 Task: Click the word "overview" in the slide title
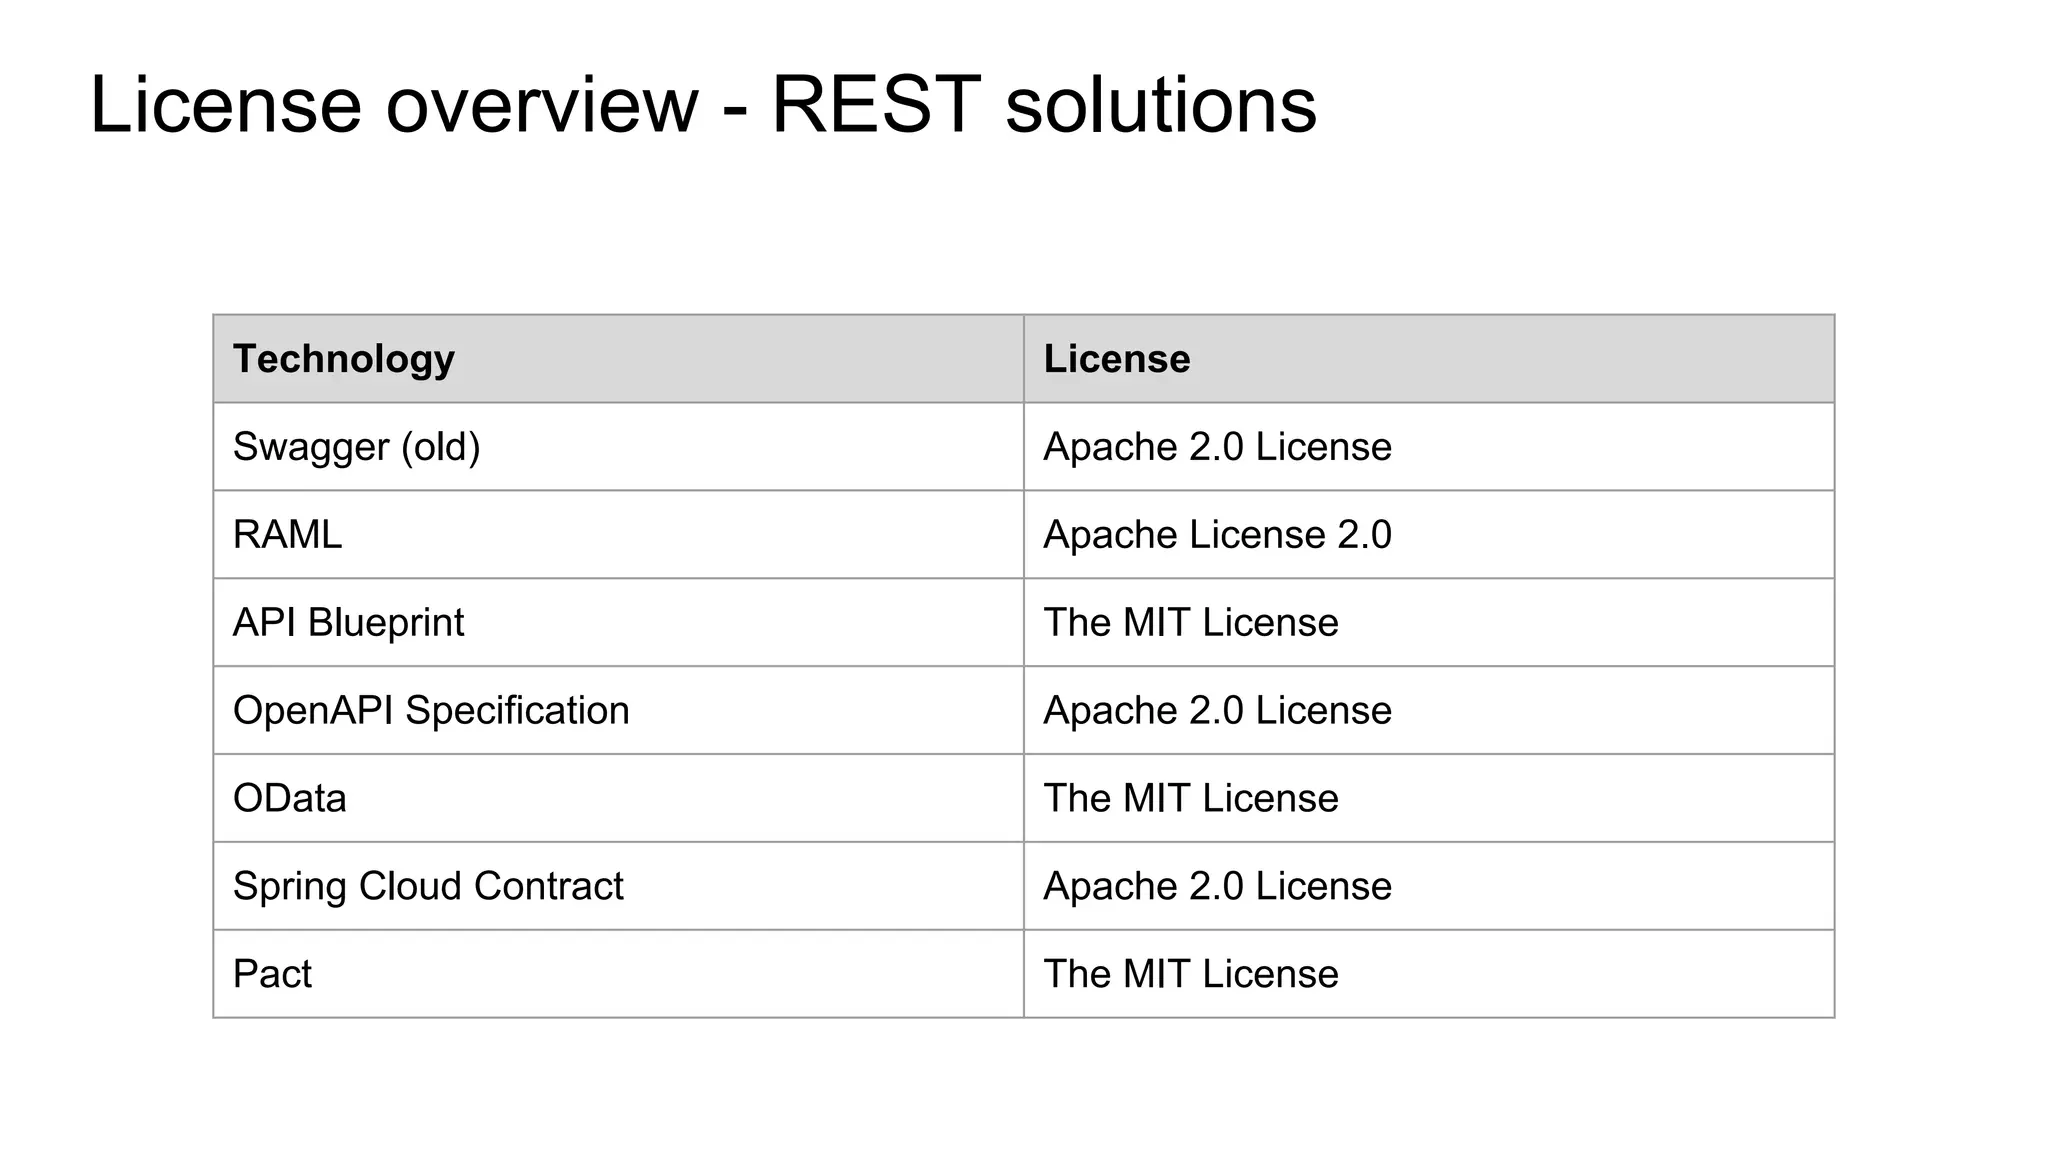pyautogui.click(x=541, y=104)
